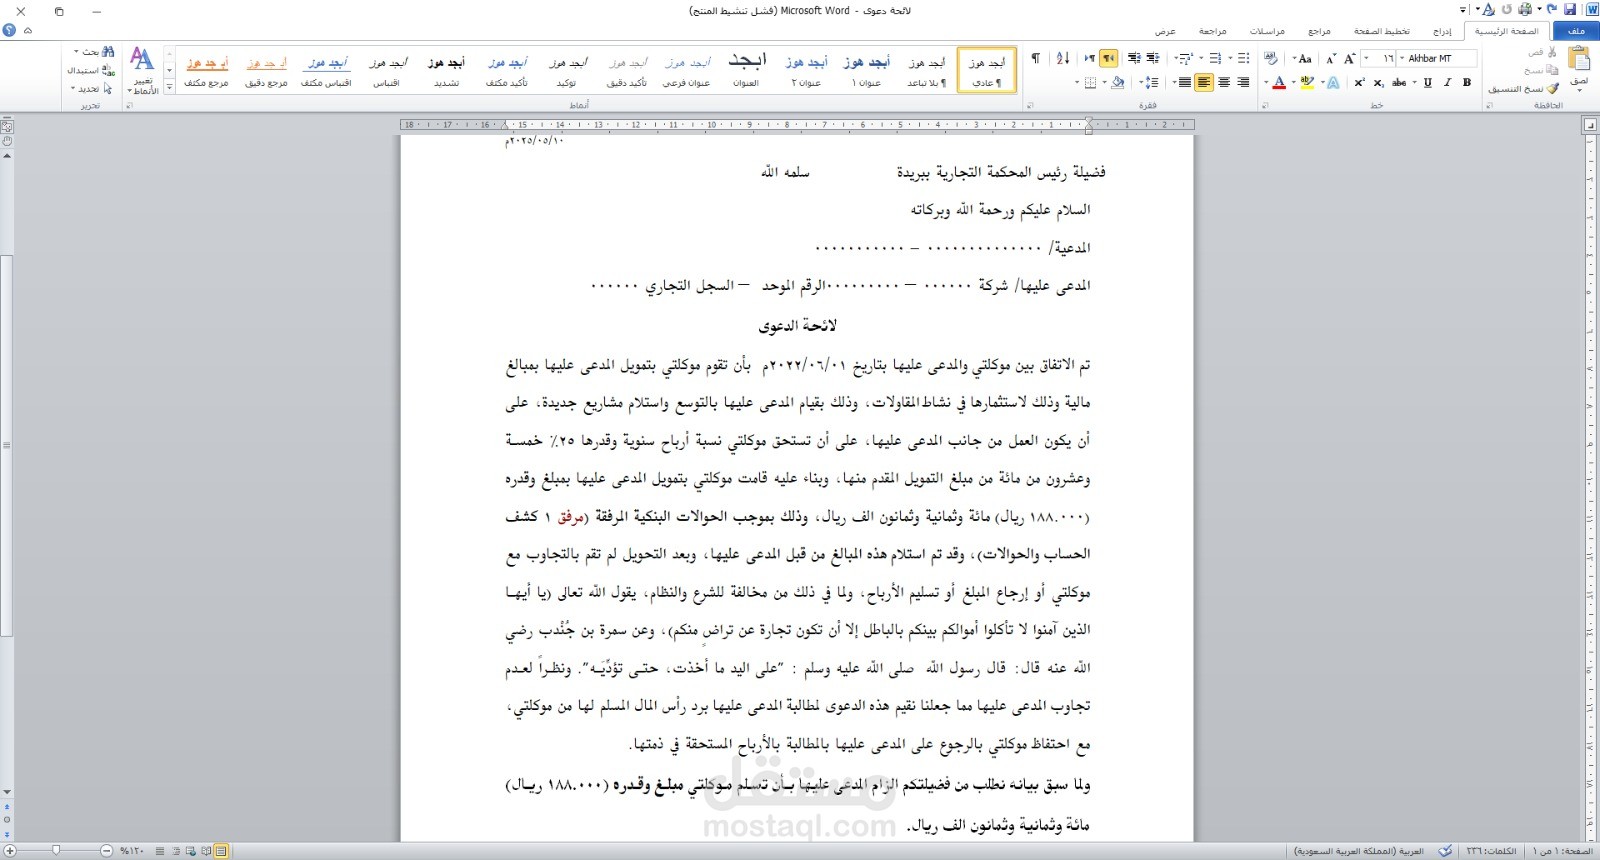The height and width of the screenshot is (860, 1600).
Task: Click the zoom slider handle
Action: (56, 850)
